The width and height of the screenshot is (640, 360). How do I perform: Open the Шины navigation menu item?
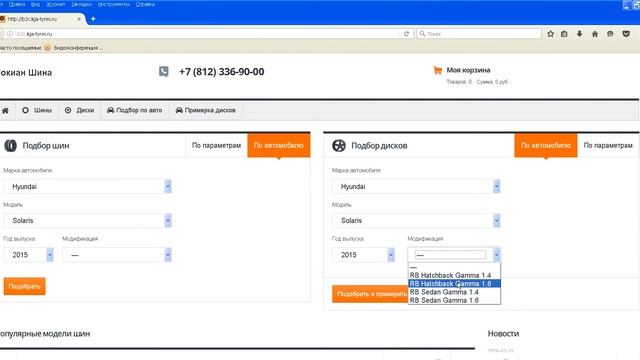(37, 110)
